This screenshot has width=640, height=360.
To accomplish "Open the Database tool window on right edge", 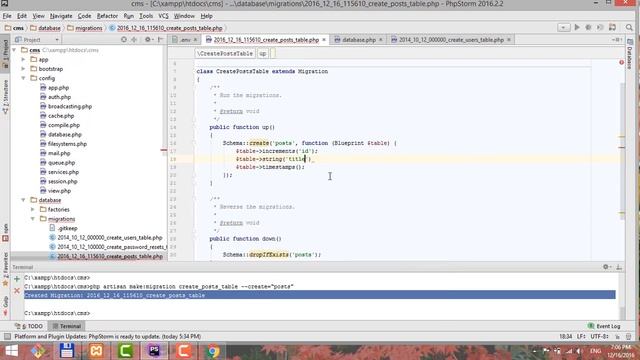I will click(x=629, y=54).
